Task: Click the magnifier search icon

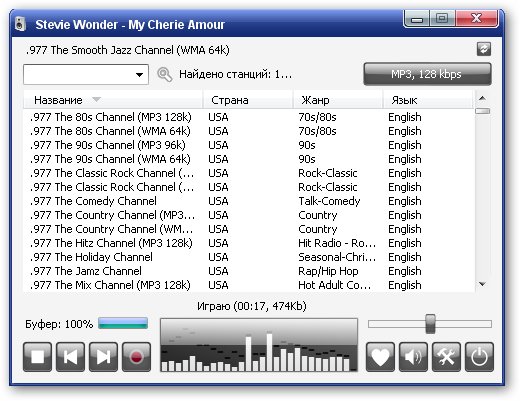Action: (164, 74)
